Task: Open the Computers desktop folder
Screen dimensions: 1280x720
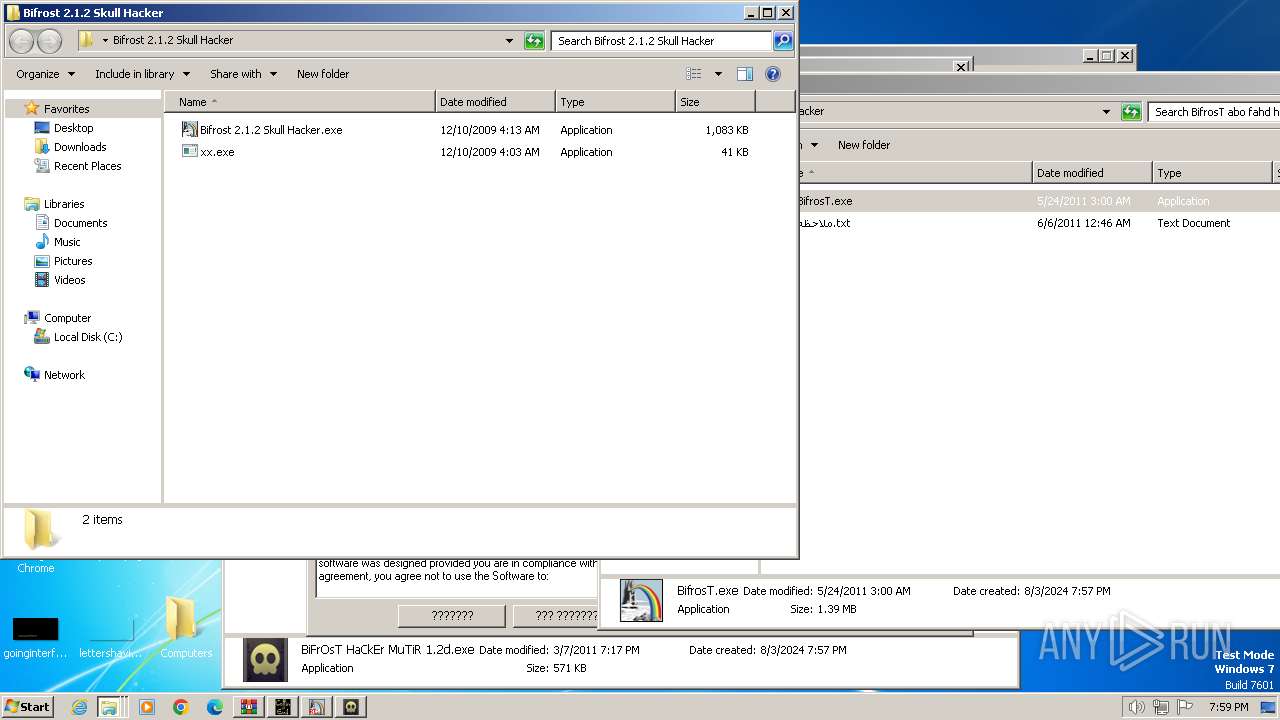Action: [186, 627]
